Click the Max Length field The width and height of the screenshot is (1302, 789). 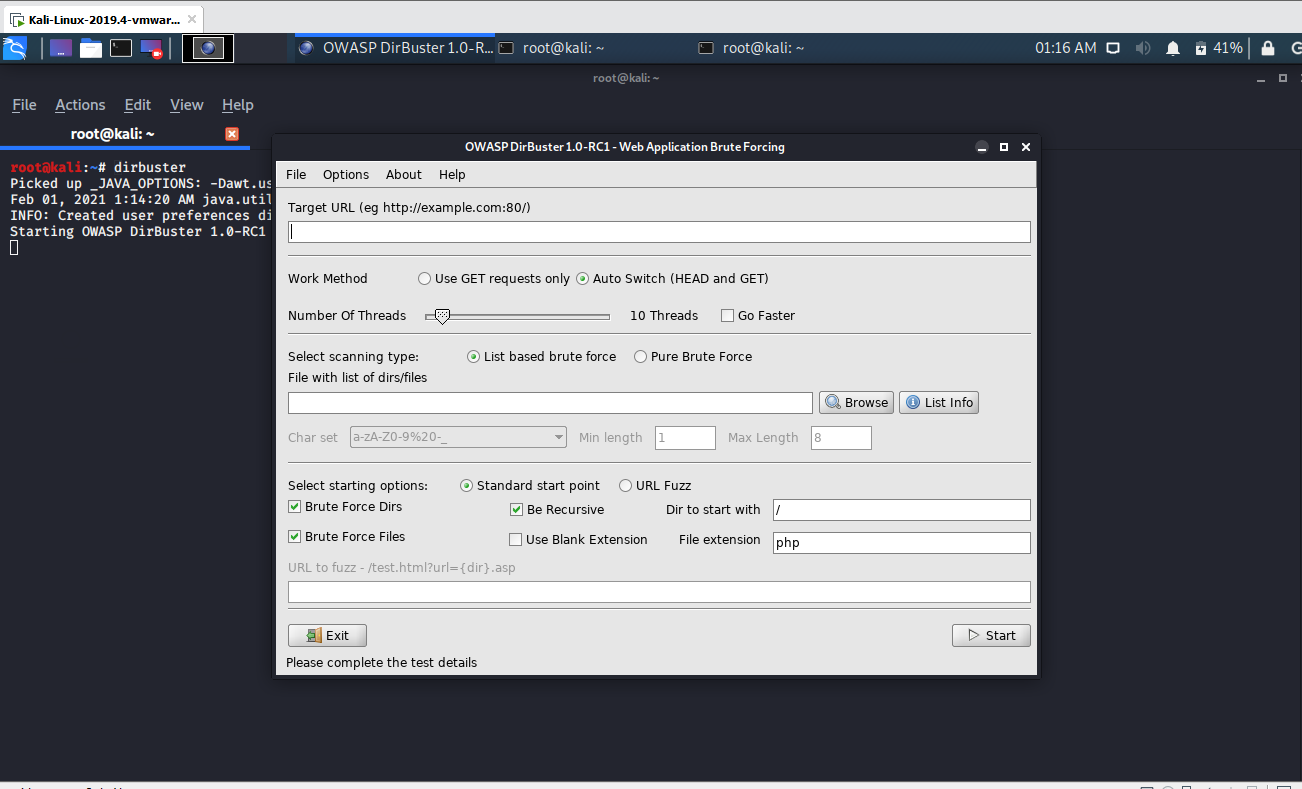point(841,438)
